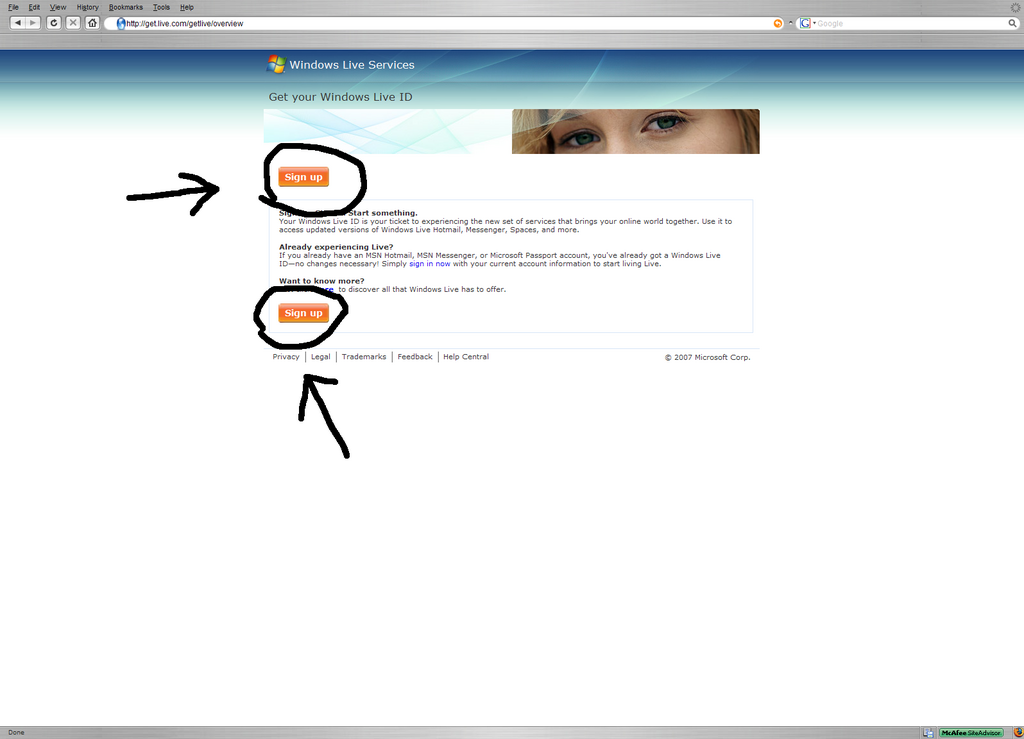Open the Privacy footer link
1024x739 pixels.
tap(286, 356)
